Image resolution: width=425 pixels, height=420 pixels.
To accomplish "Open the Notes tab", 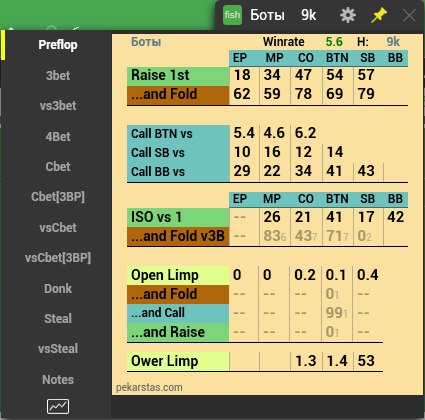I will [58, 379].
